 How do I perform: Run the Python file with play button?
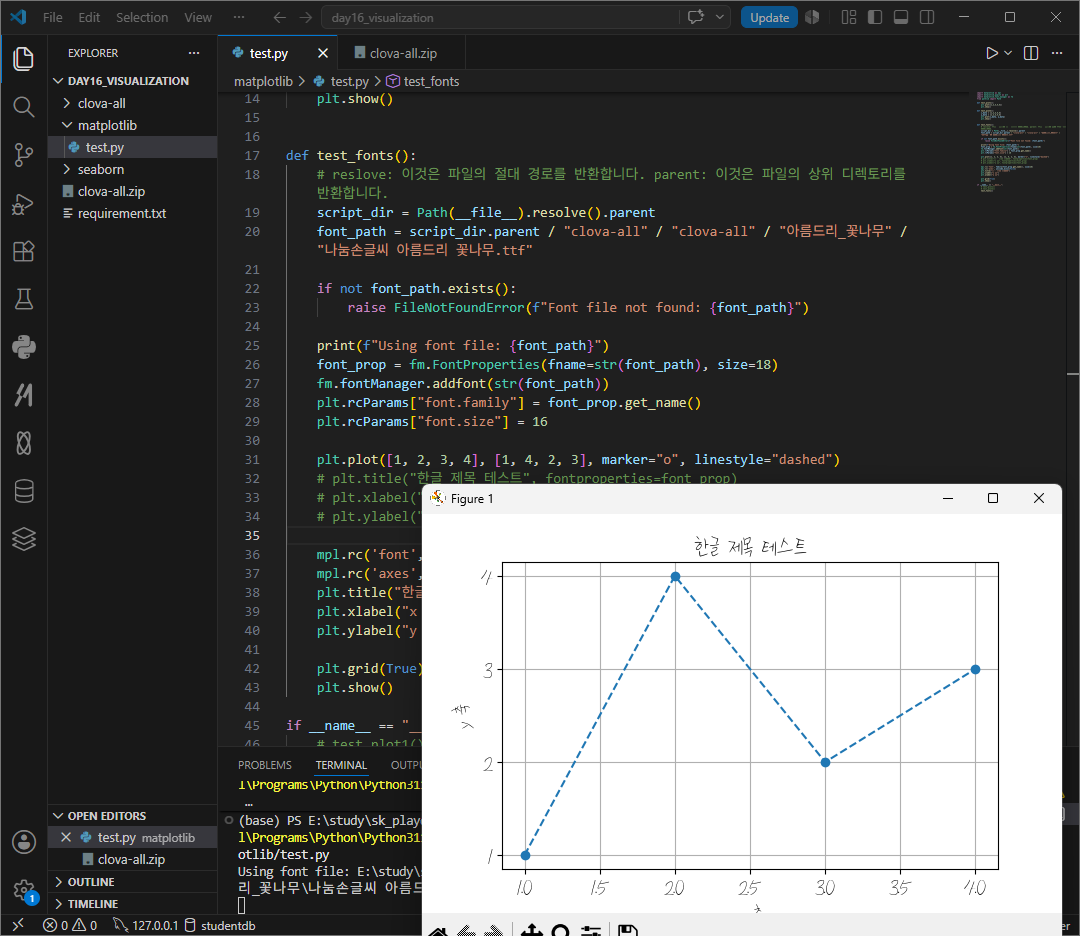point(991,53)
